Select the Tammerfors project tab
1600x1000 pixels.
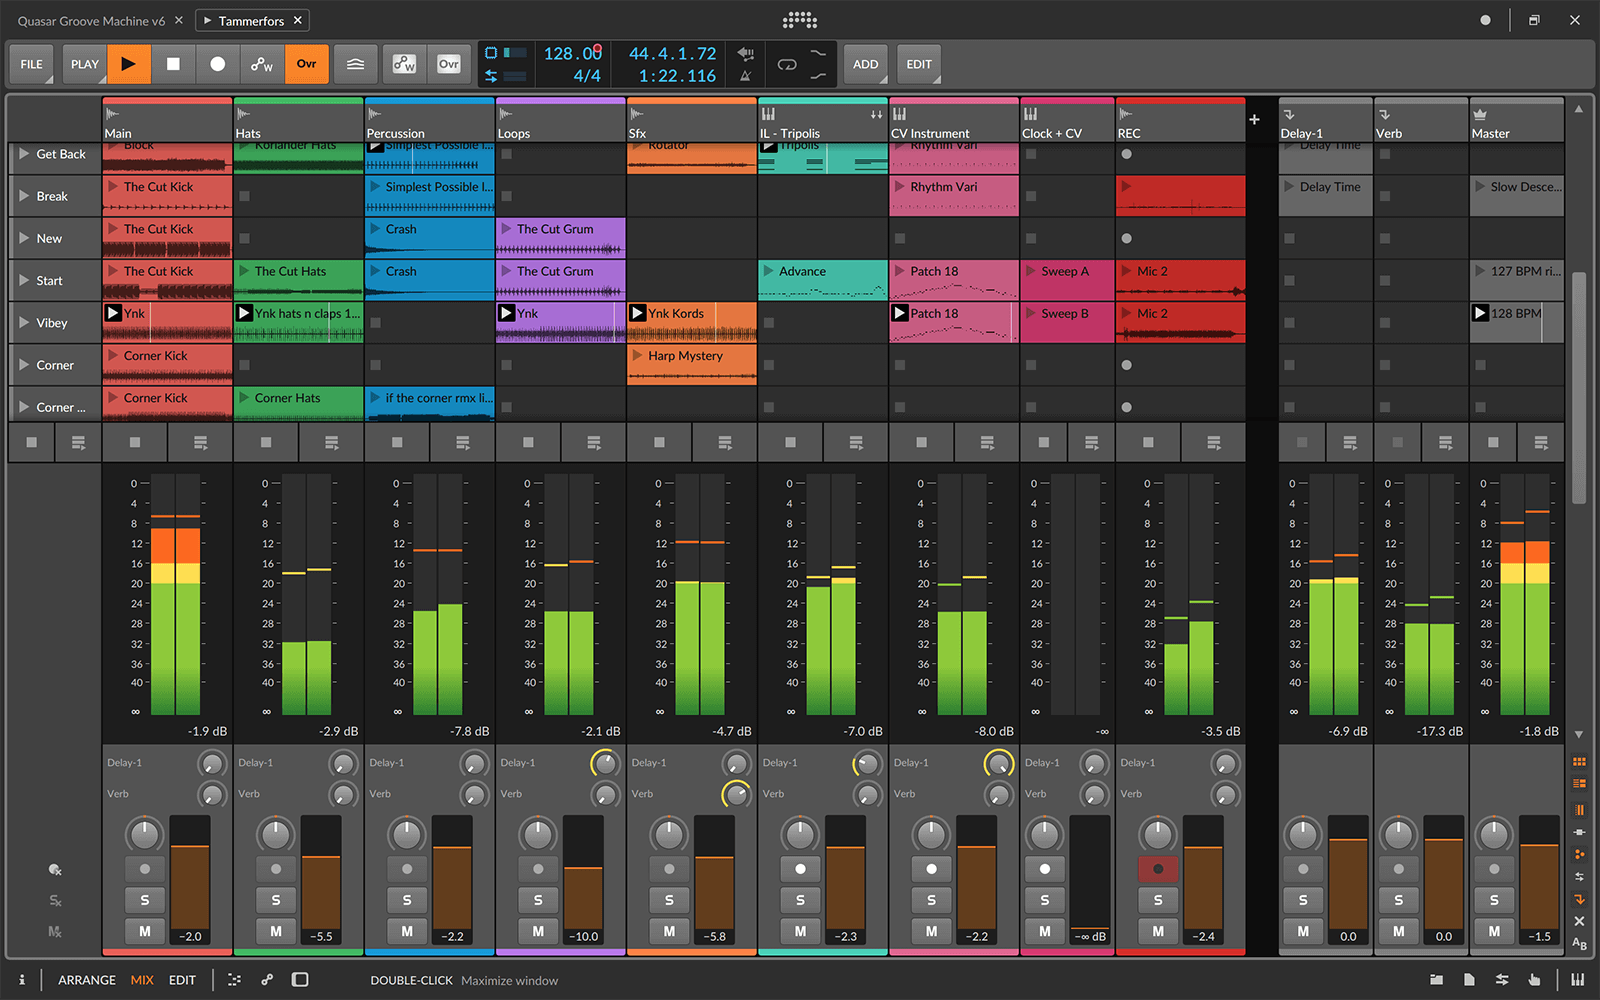pyautogui.click(x=250, y=20)
